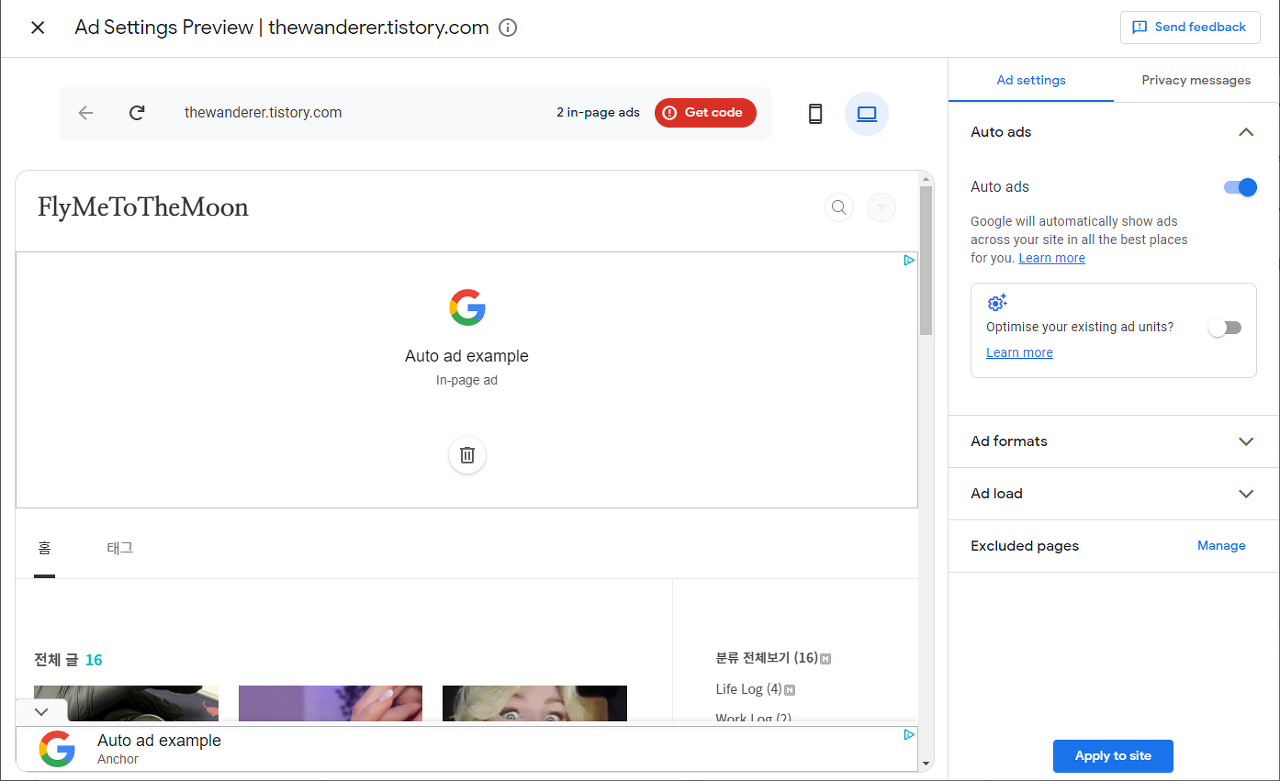Click the Send feedback button

[x=1189, y=27]
